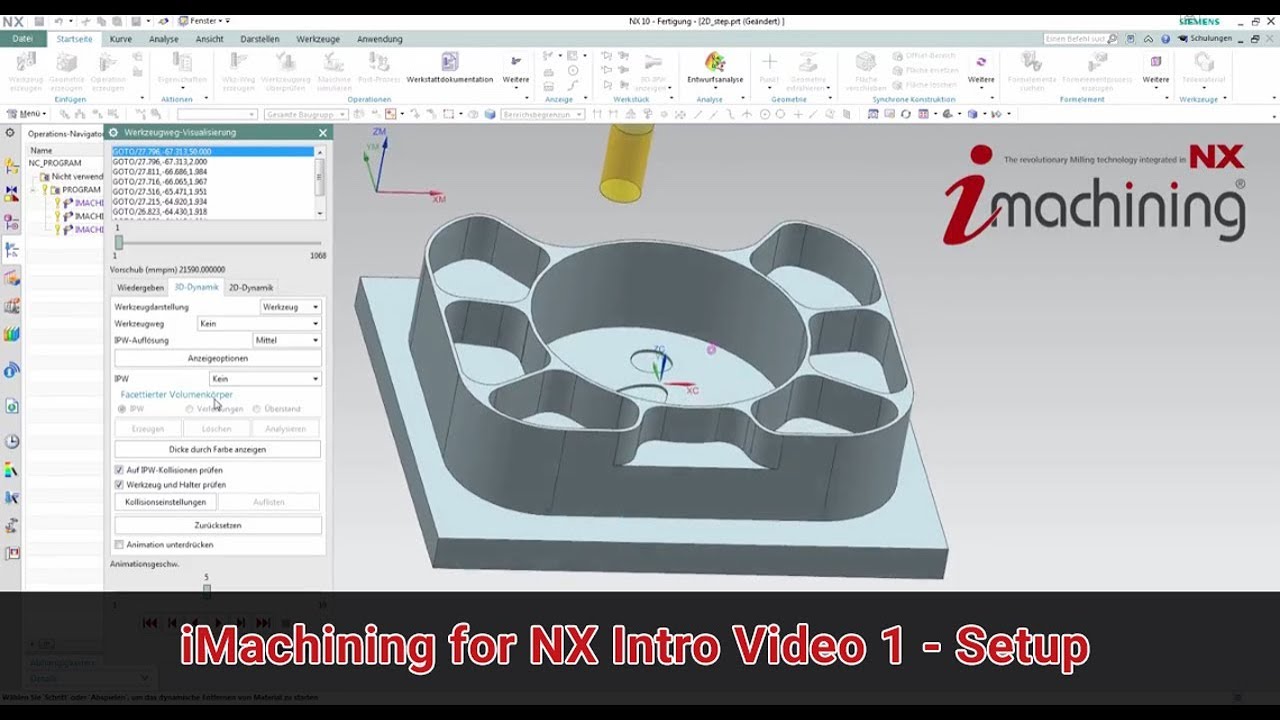Select line GOTO/27.811,-66.686,1.984
The width and height of the screenshot is (1280, 720).
click(160, 172)
